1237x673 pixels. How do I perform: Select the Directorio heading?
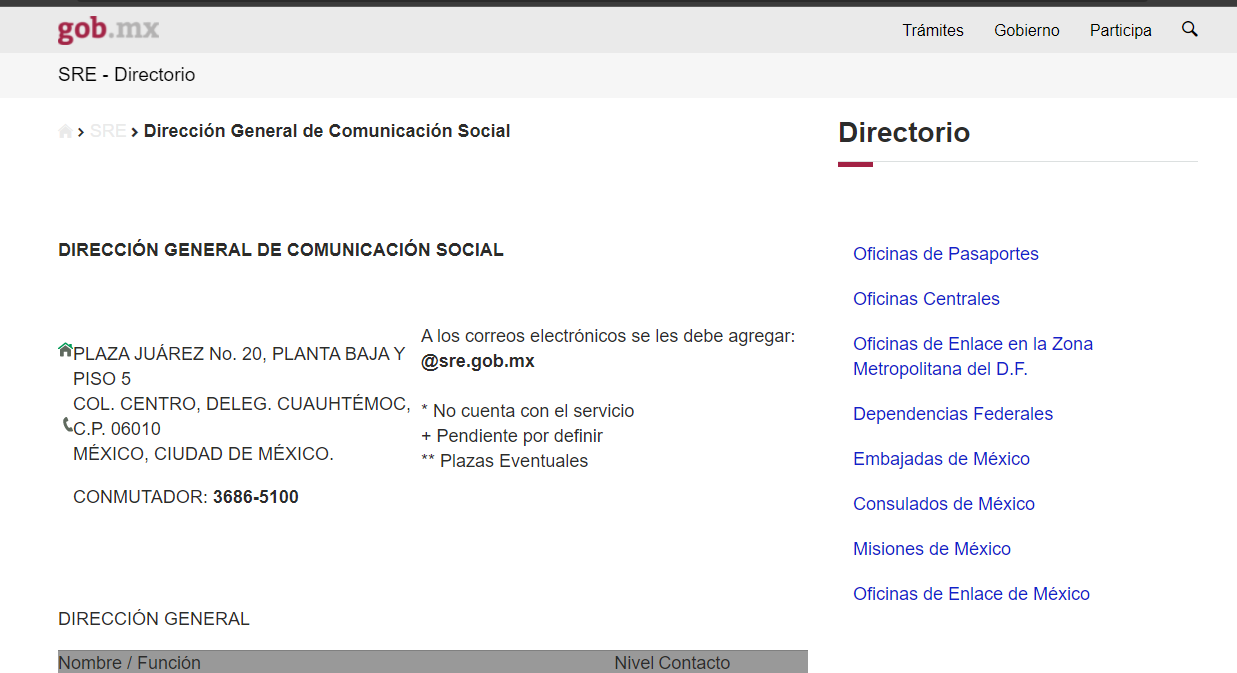[903, 132]
